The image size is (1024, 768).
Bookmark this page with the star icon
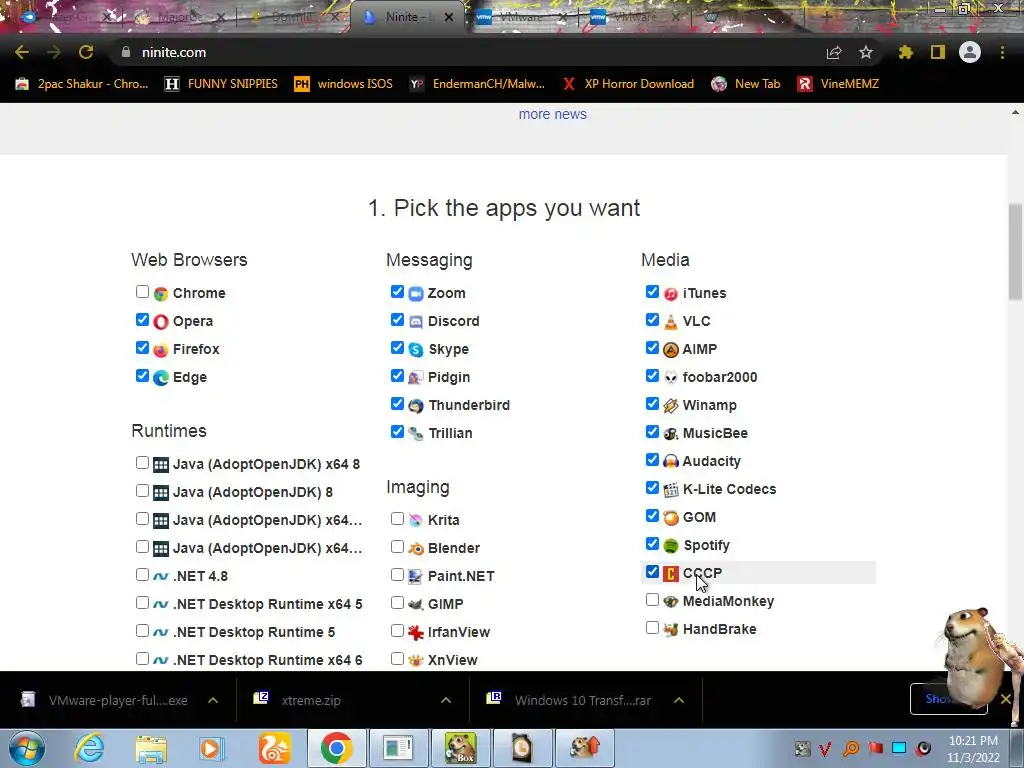[x=866, y=52]
